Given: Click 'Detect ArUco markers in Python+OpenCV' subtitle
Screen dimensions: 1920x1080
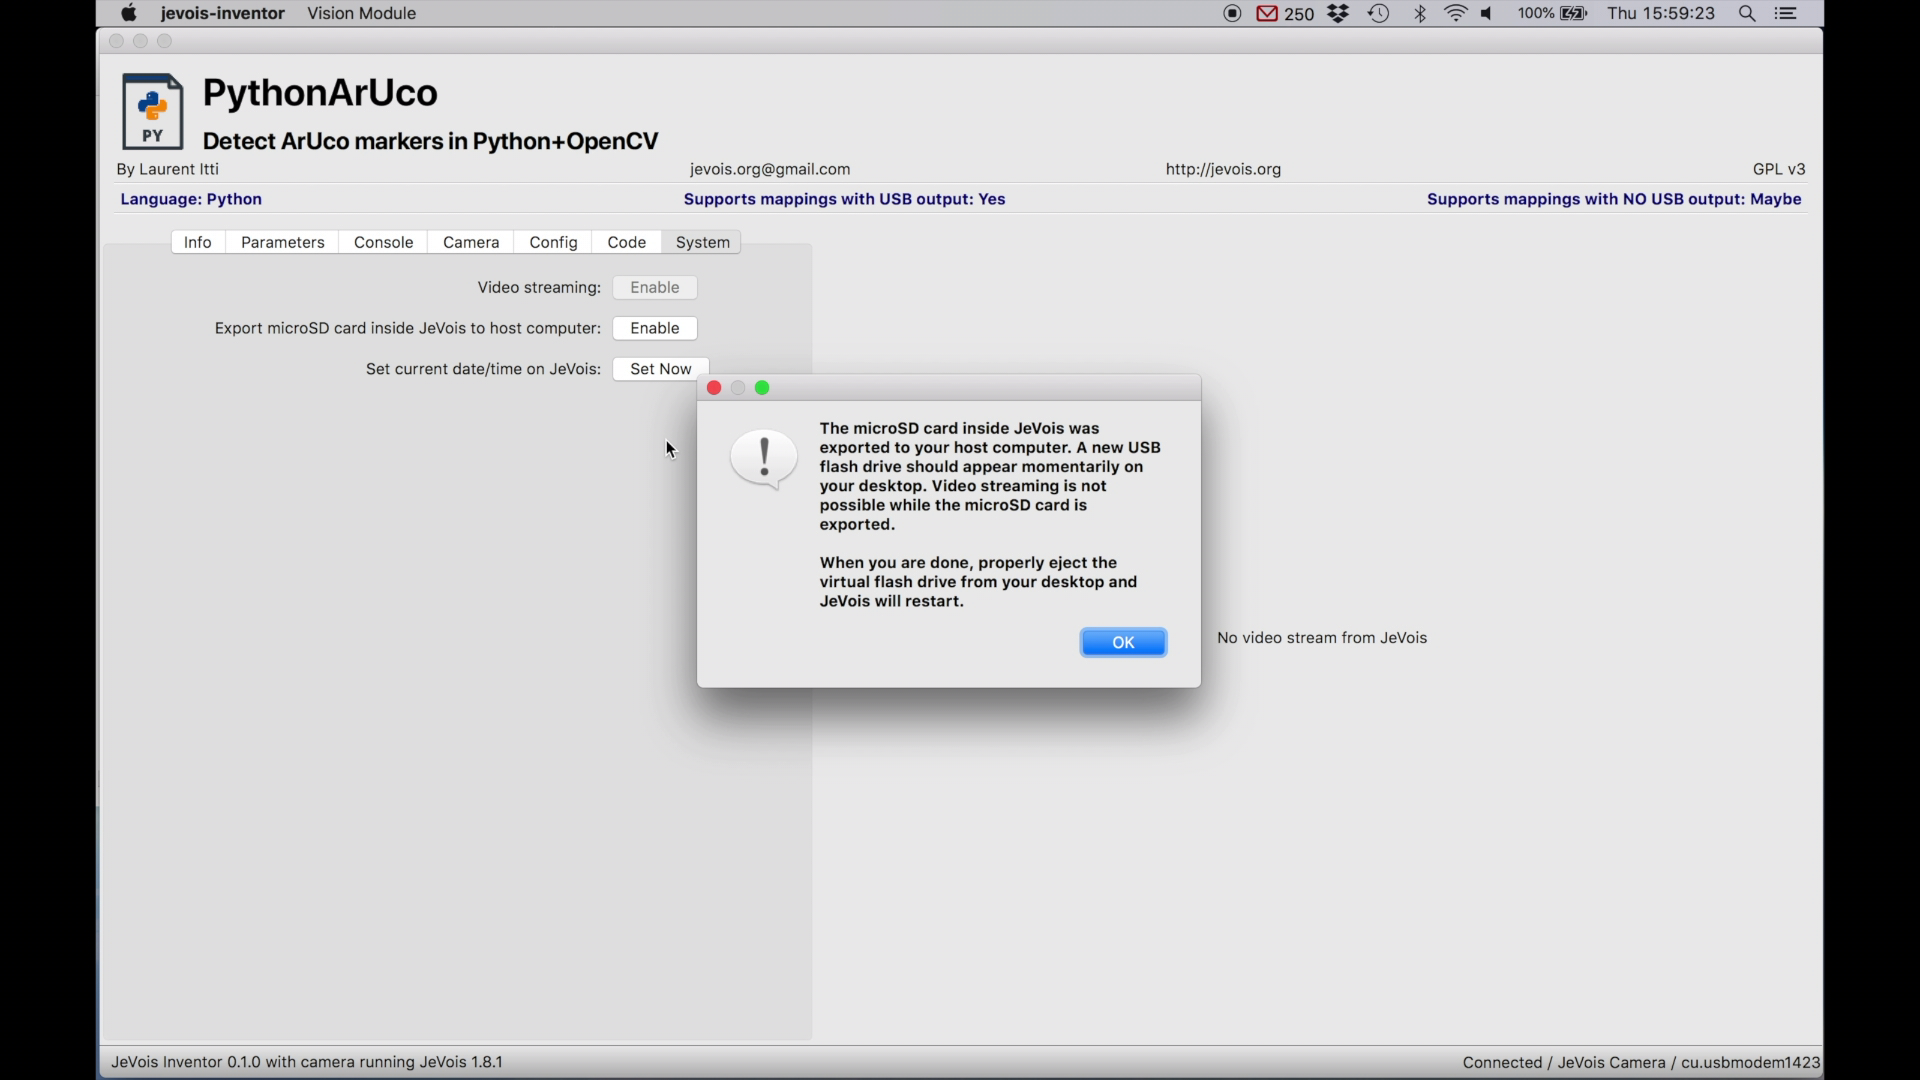Looking at the screenshot, I should 431,142.
